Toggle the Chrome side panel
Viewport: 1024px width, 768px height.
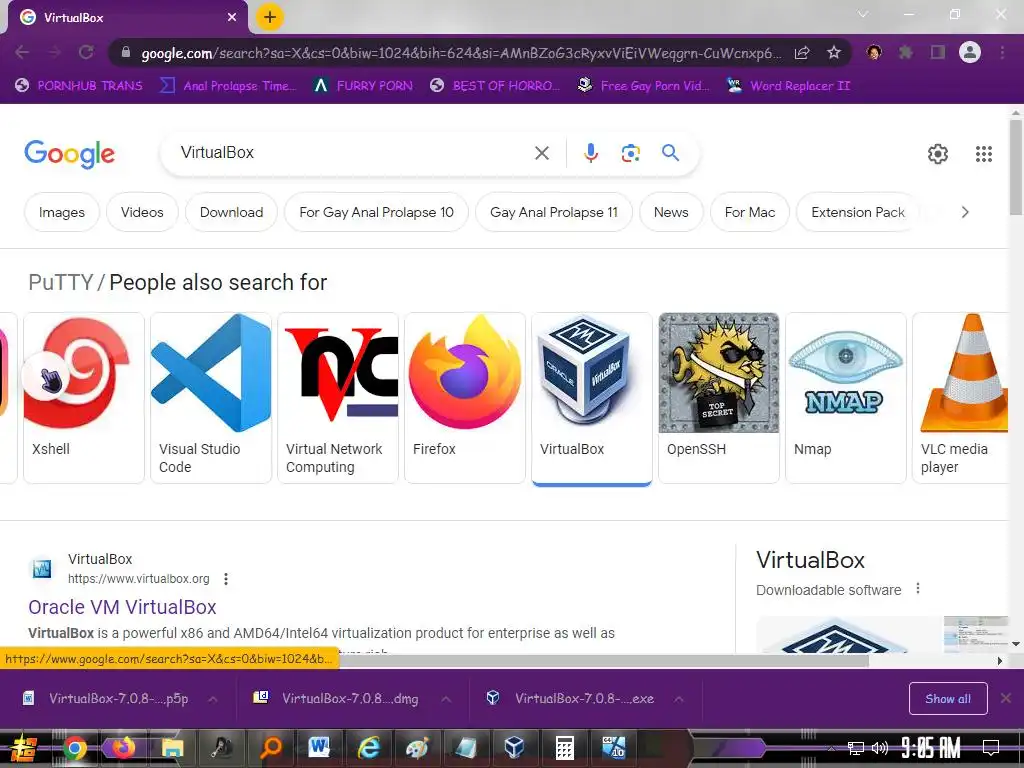tap(938, 52)
